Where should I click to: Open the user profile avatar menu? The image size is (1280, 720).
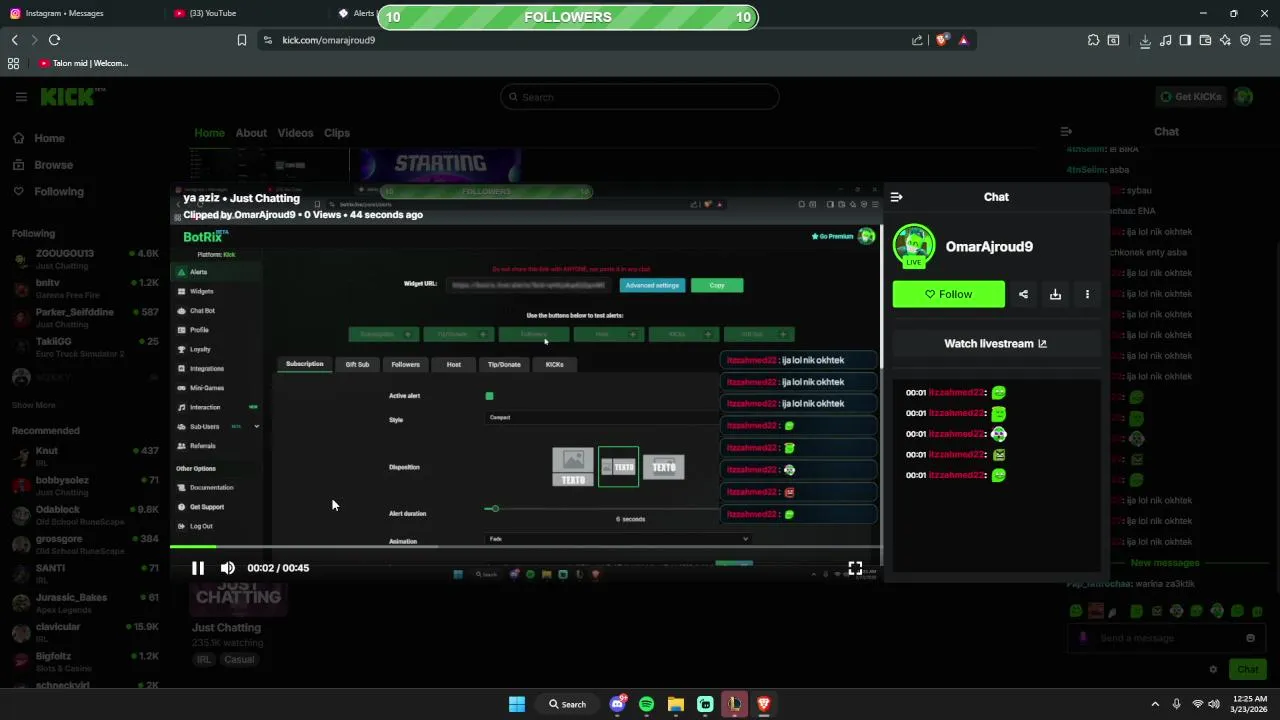tap(1244, 97)
